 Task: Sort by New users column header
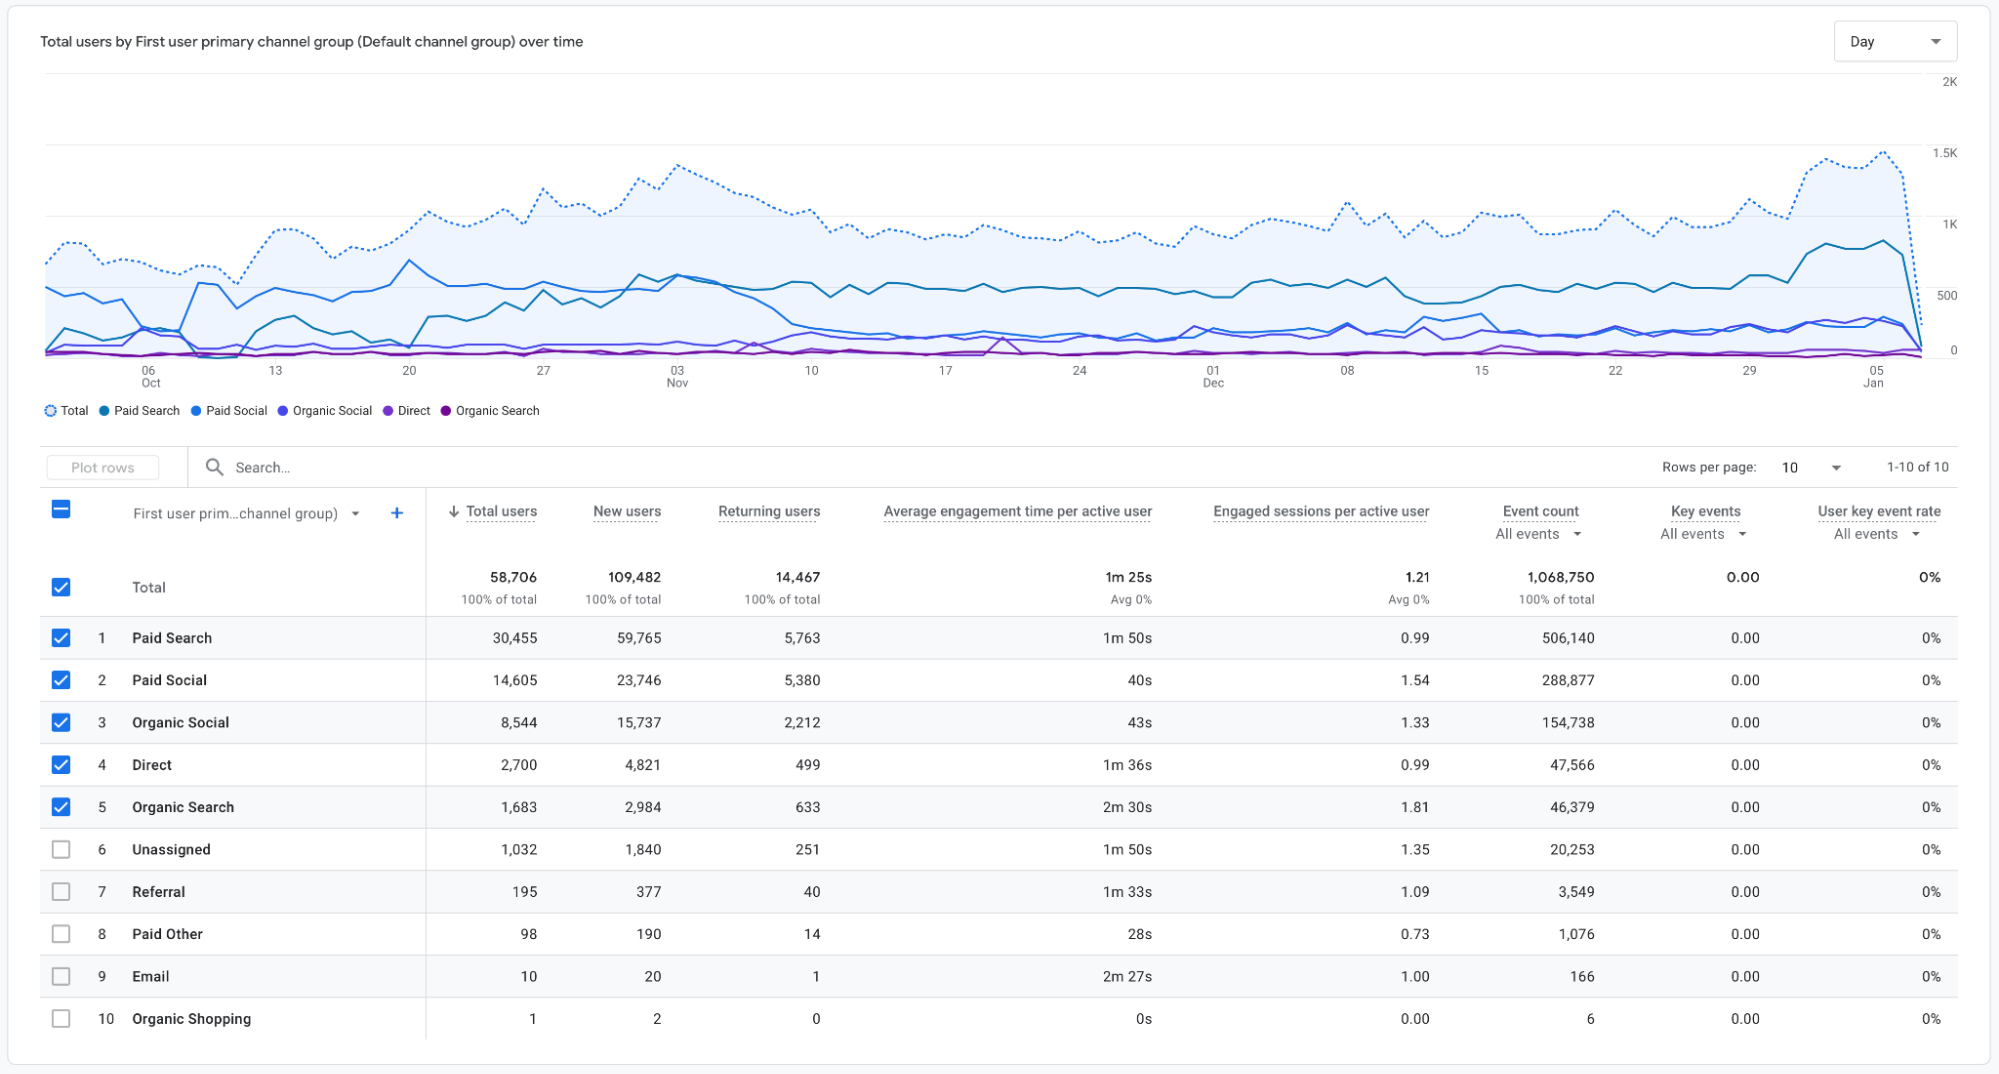click(x=627, y=511)
